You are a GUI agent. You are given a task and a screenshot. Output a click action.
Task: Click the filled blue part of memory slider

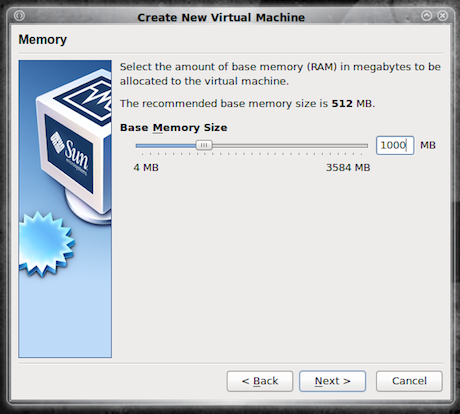click(x=166, y=146)
